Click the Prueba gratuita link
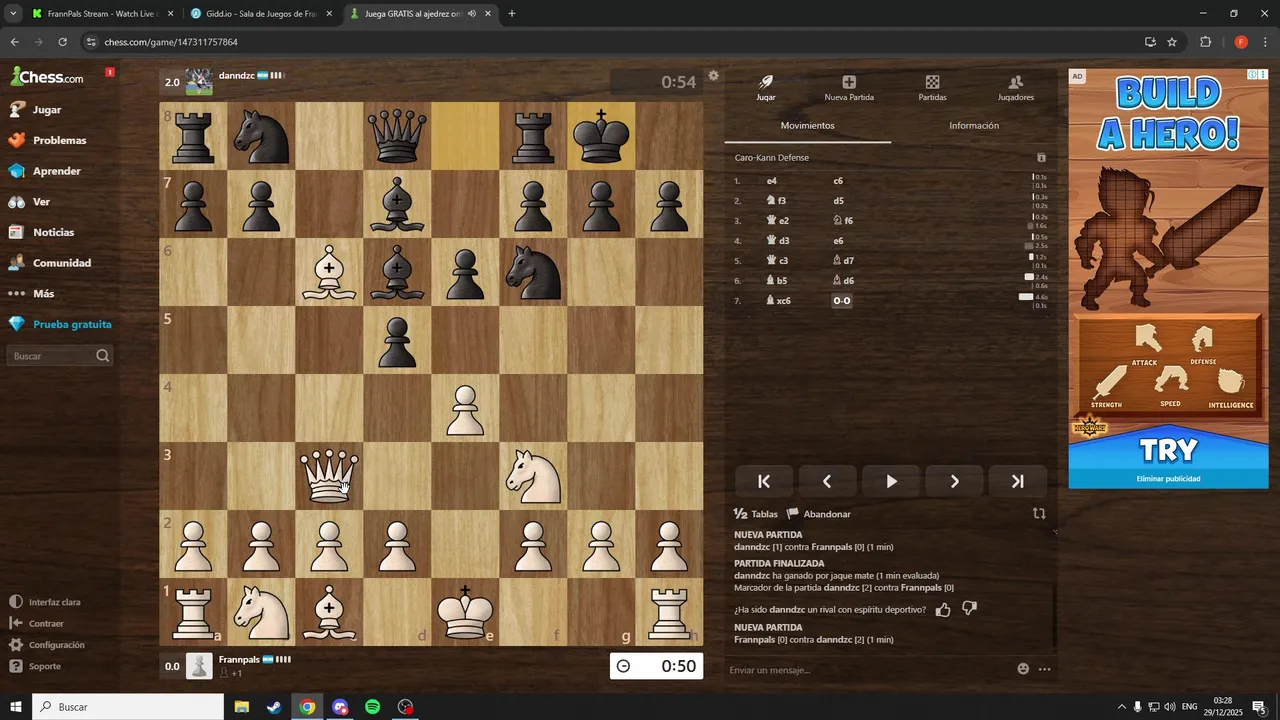This screenshot has width=1280, height=720. [60, 324]
